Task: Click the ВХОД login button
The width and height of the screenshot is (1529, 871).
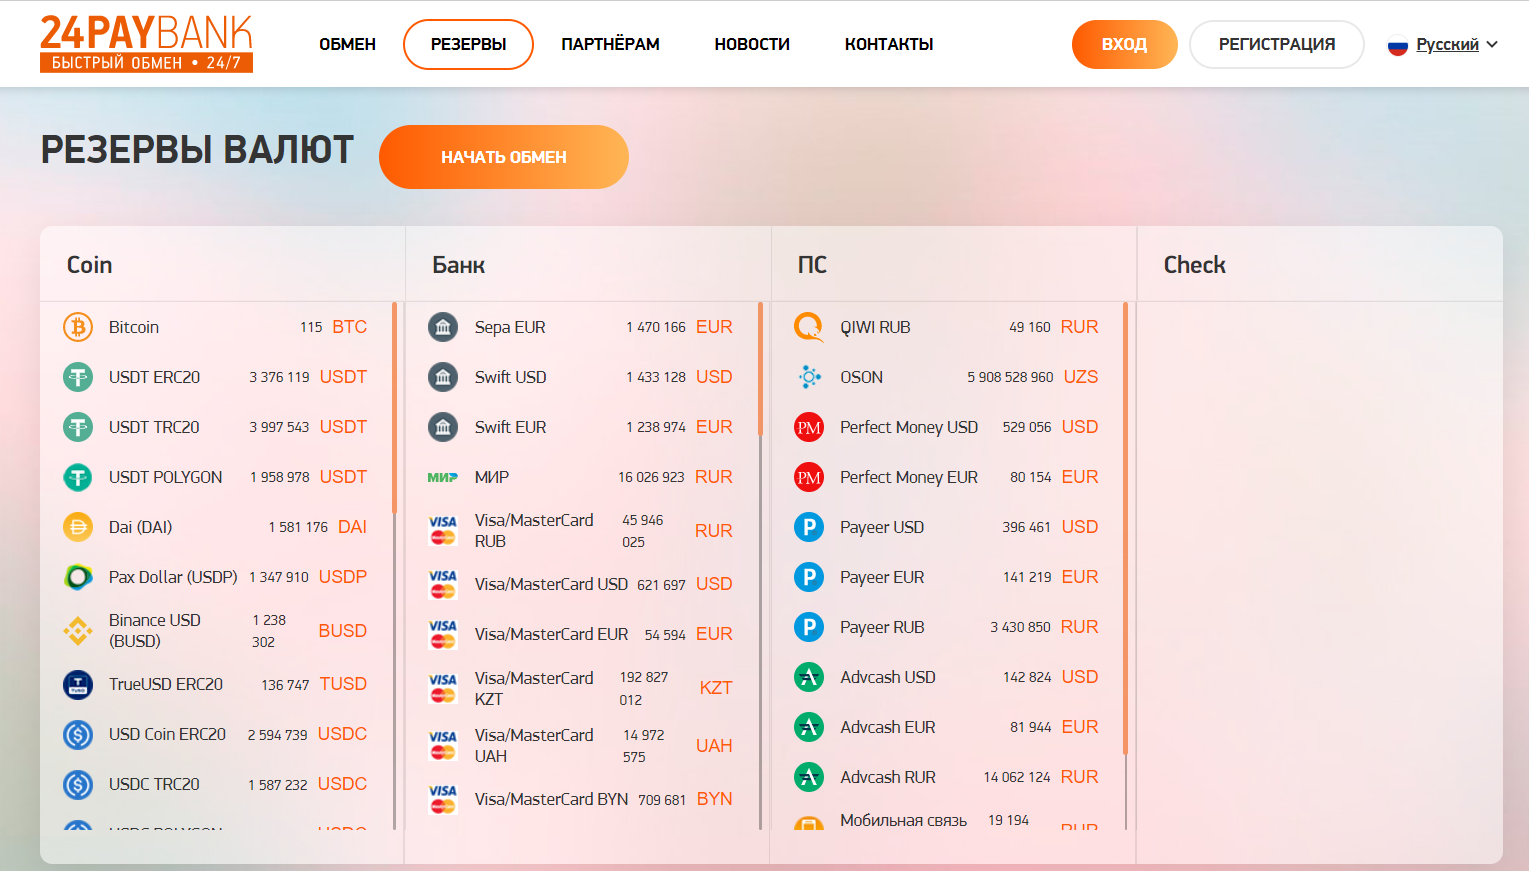Action: click(x=1124, y=44)
